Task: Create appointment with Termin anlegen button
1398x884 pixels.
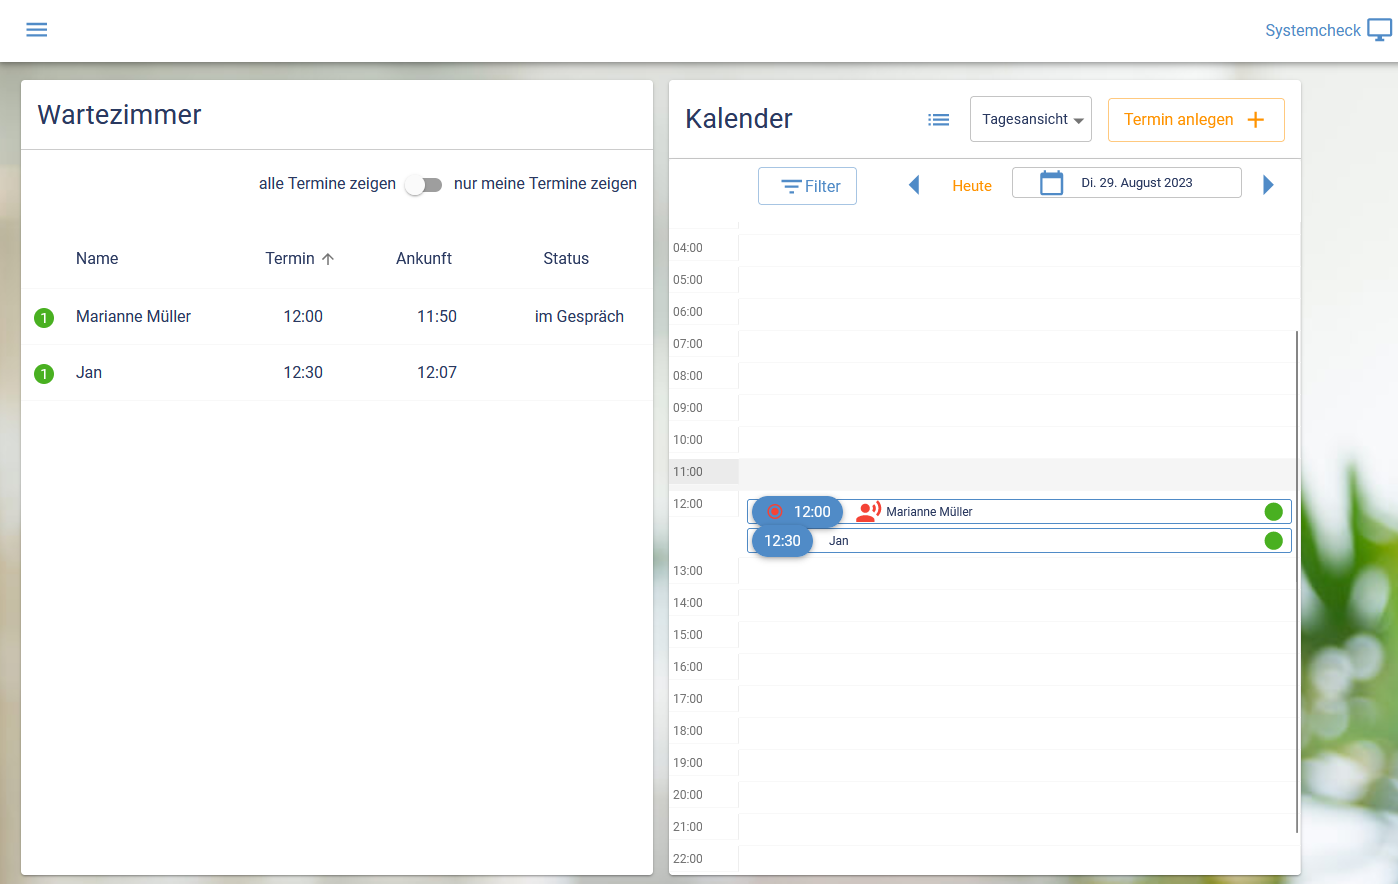Action: [x=1195, y=120]
